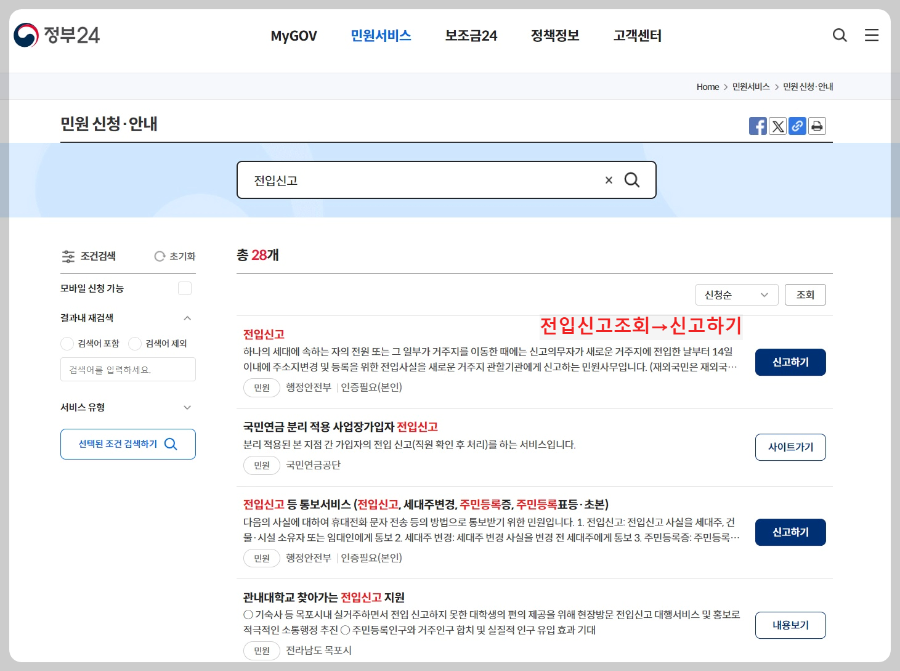Image resolution: width=900 pixels, height=671 pixels.
Task: Open the 신청순 sort dropdown
Action: 737,294
